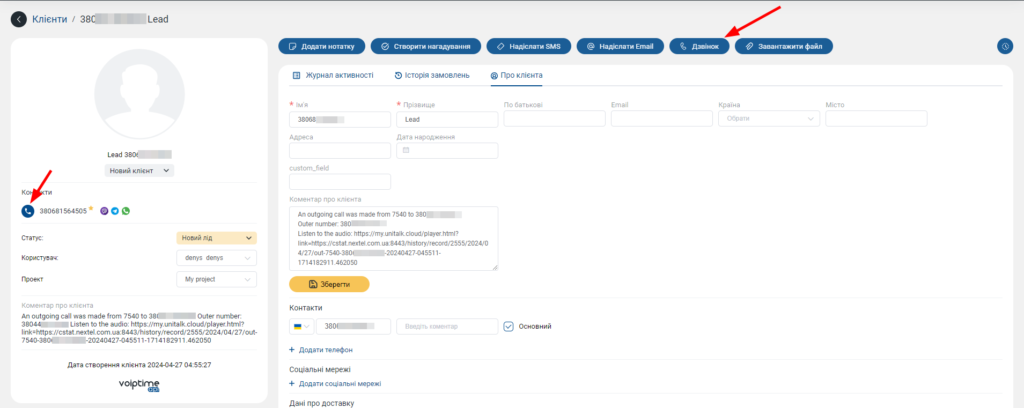The image size is (1024, 408).
Task: Open the Проект dropdown showing My project
Action: pyautogui.click(x=215, y=279)
